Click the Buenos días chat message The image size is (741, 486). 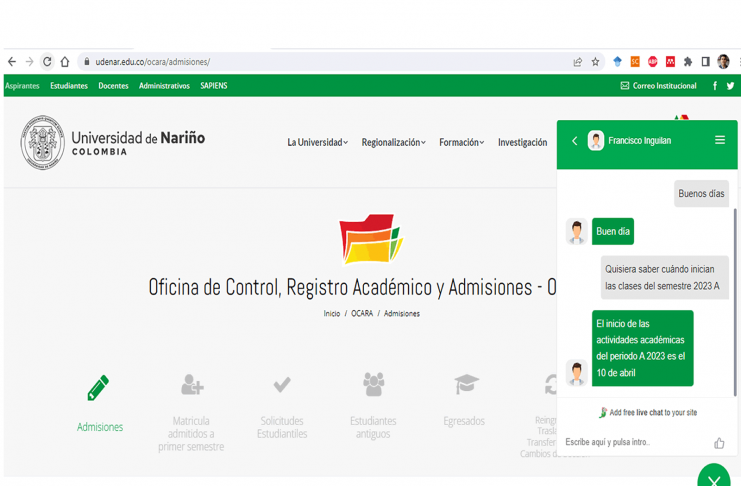tap(701, 193)
